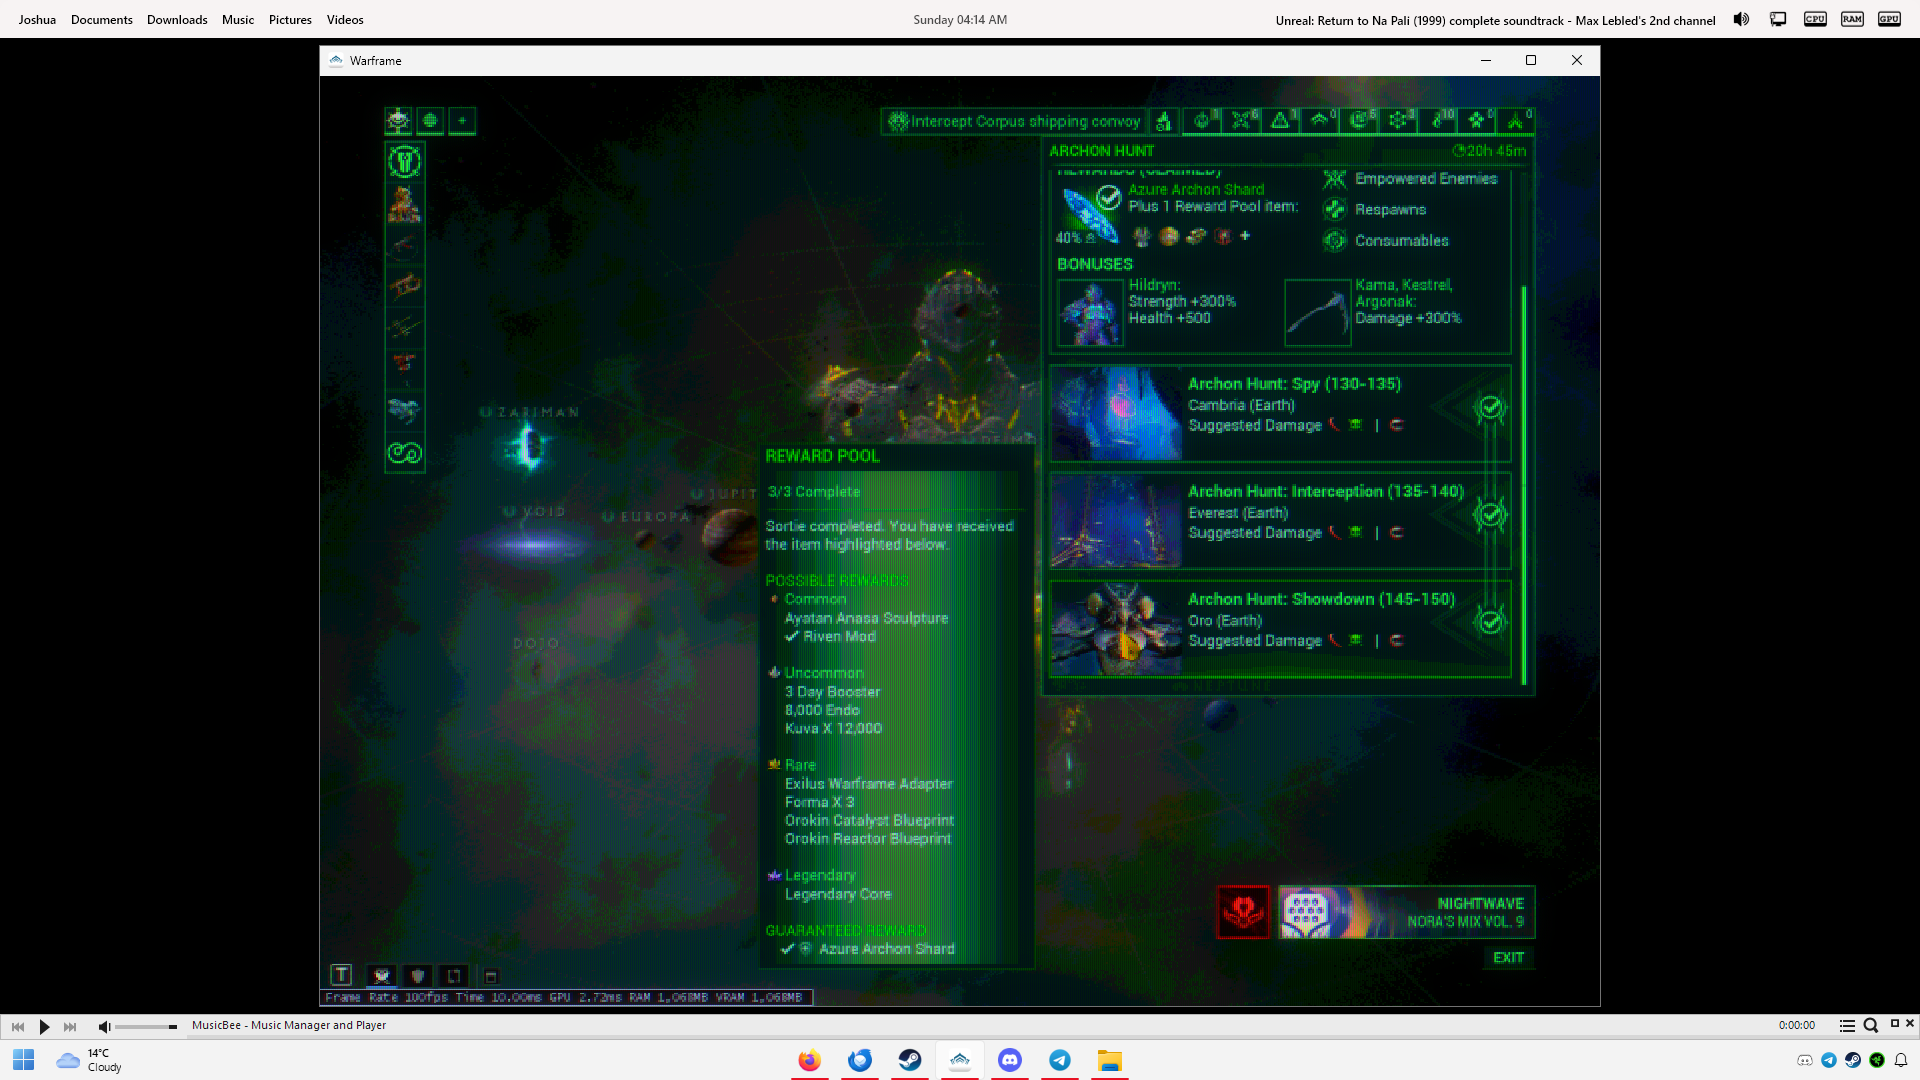Click the Consumables condition icon

click(x=1335, y=240)
